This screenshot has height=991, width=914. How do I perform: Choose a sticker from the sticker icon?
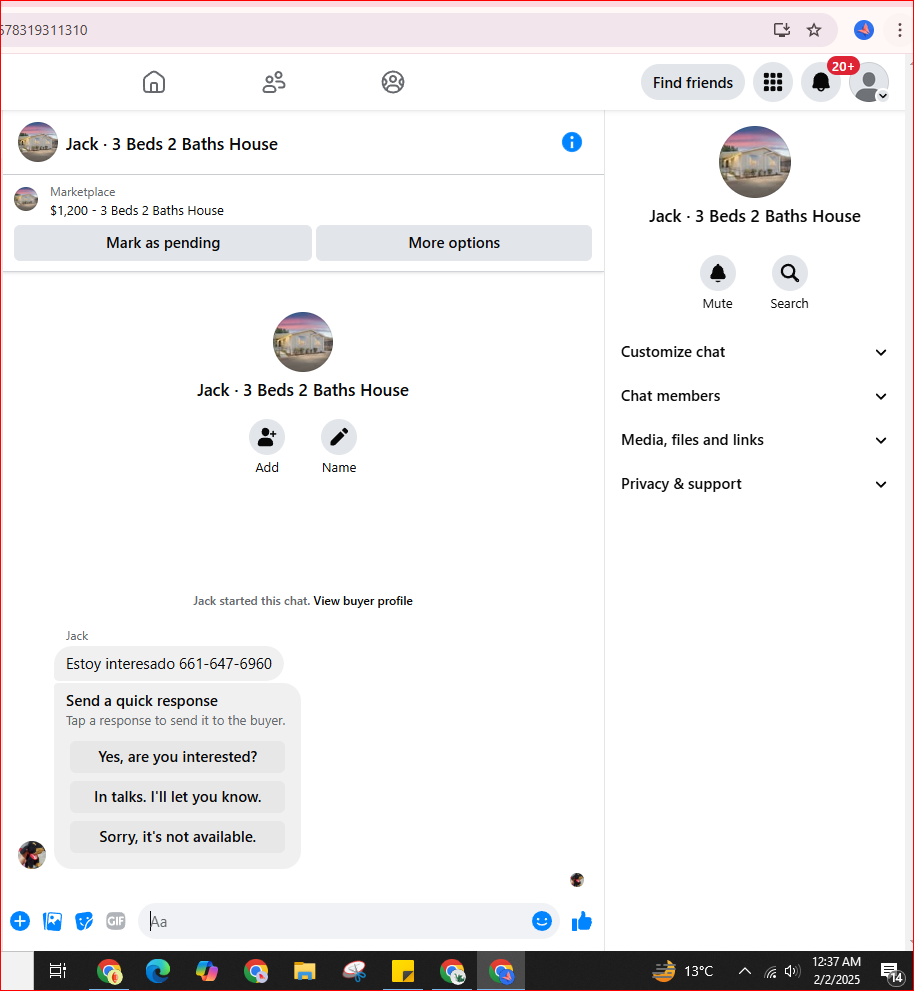(84, 921)
